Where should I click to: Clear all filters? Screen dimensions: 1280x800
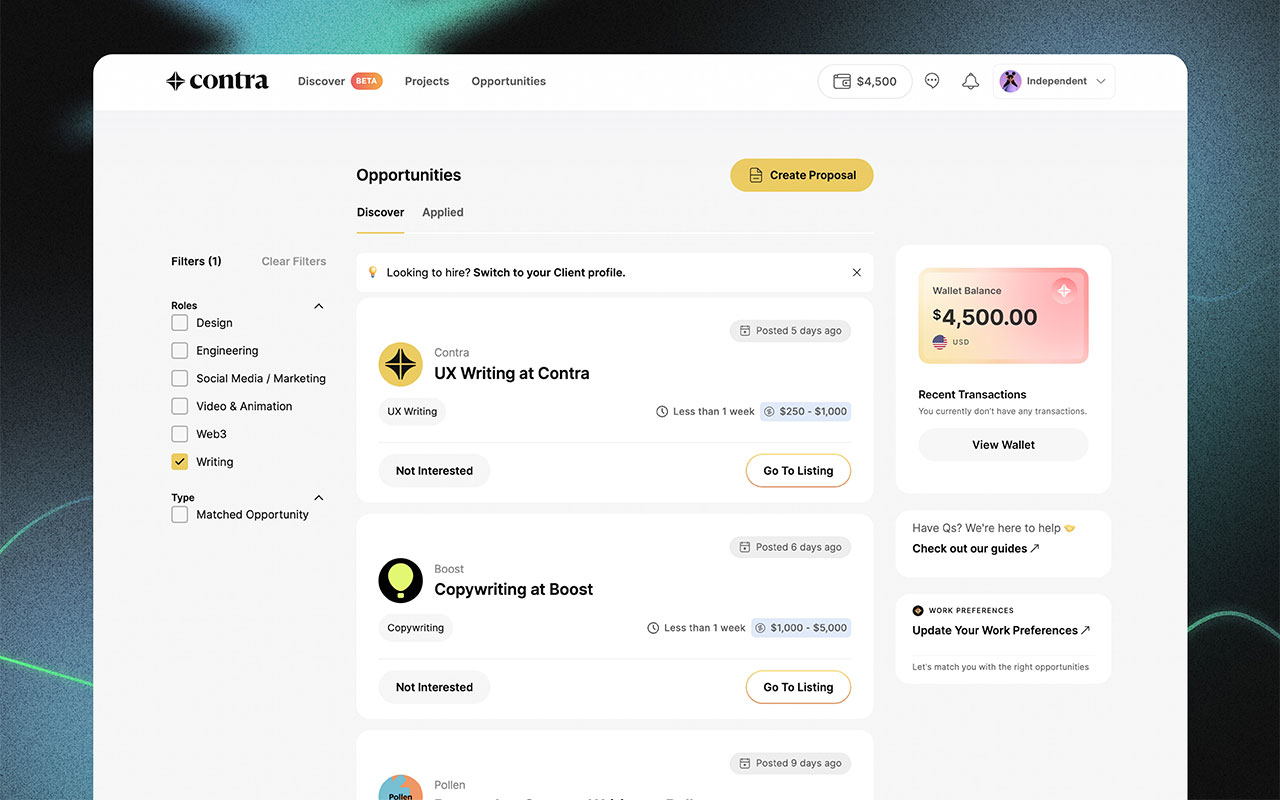(x=294, y=261)
